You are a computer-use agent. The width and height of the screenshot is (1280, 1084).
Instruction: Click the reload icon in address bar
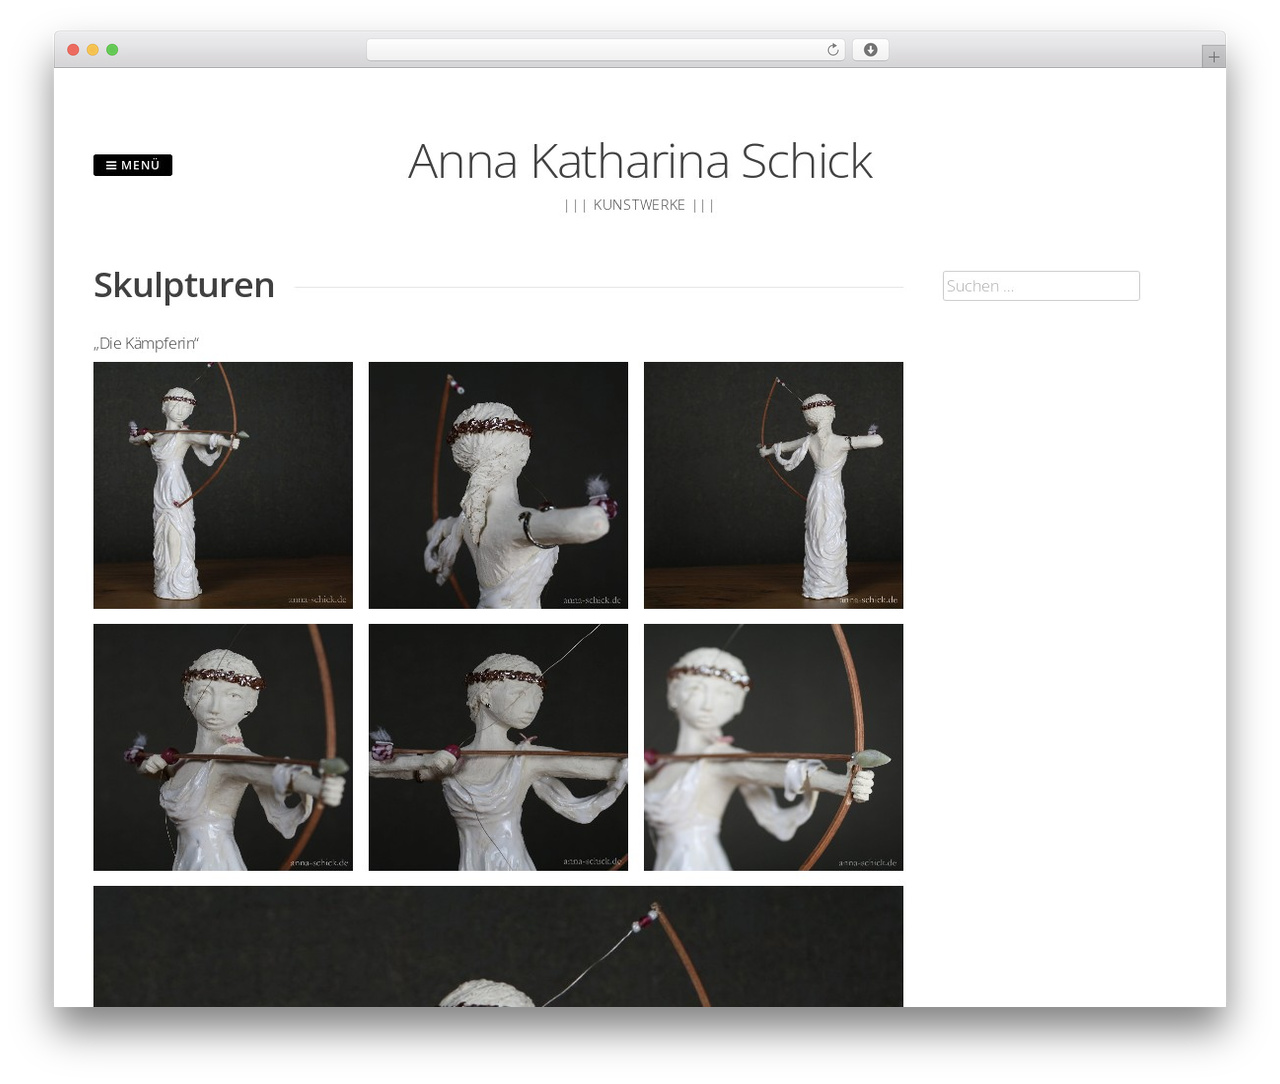point(832,50)
